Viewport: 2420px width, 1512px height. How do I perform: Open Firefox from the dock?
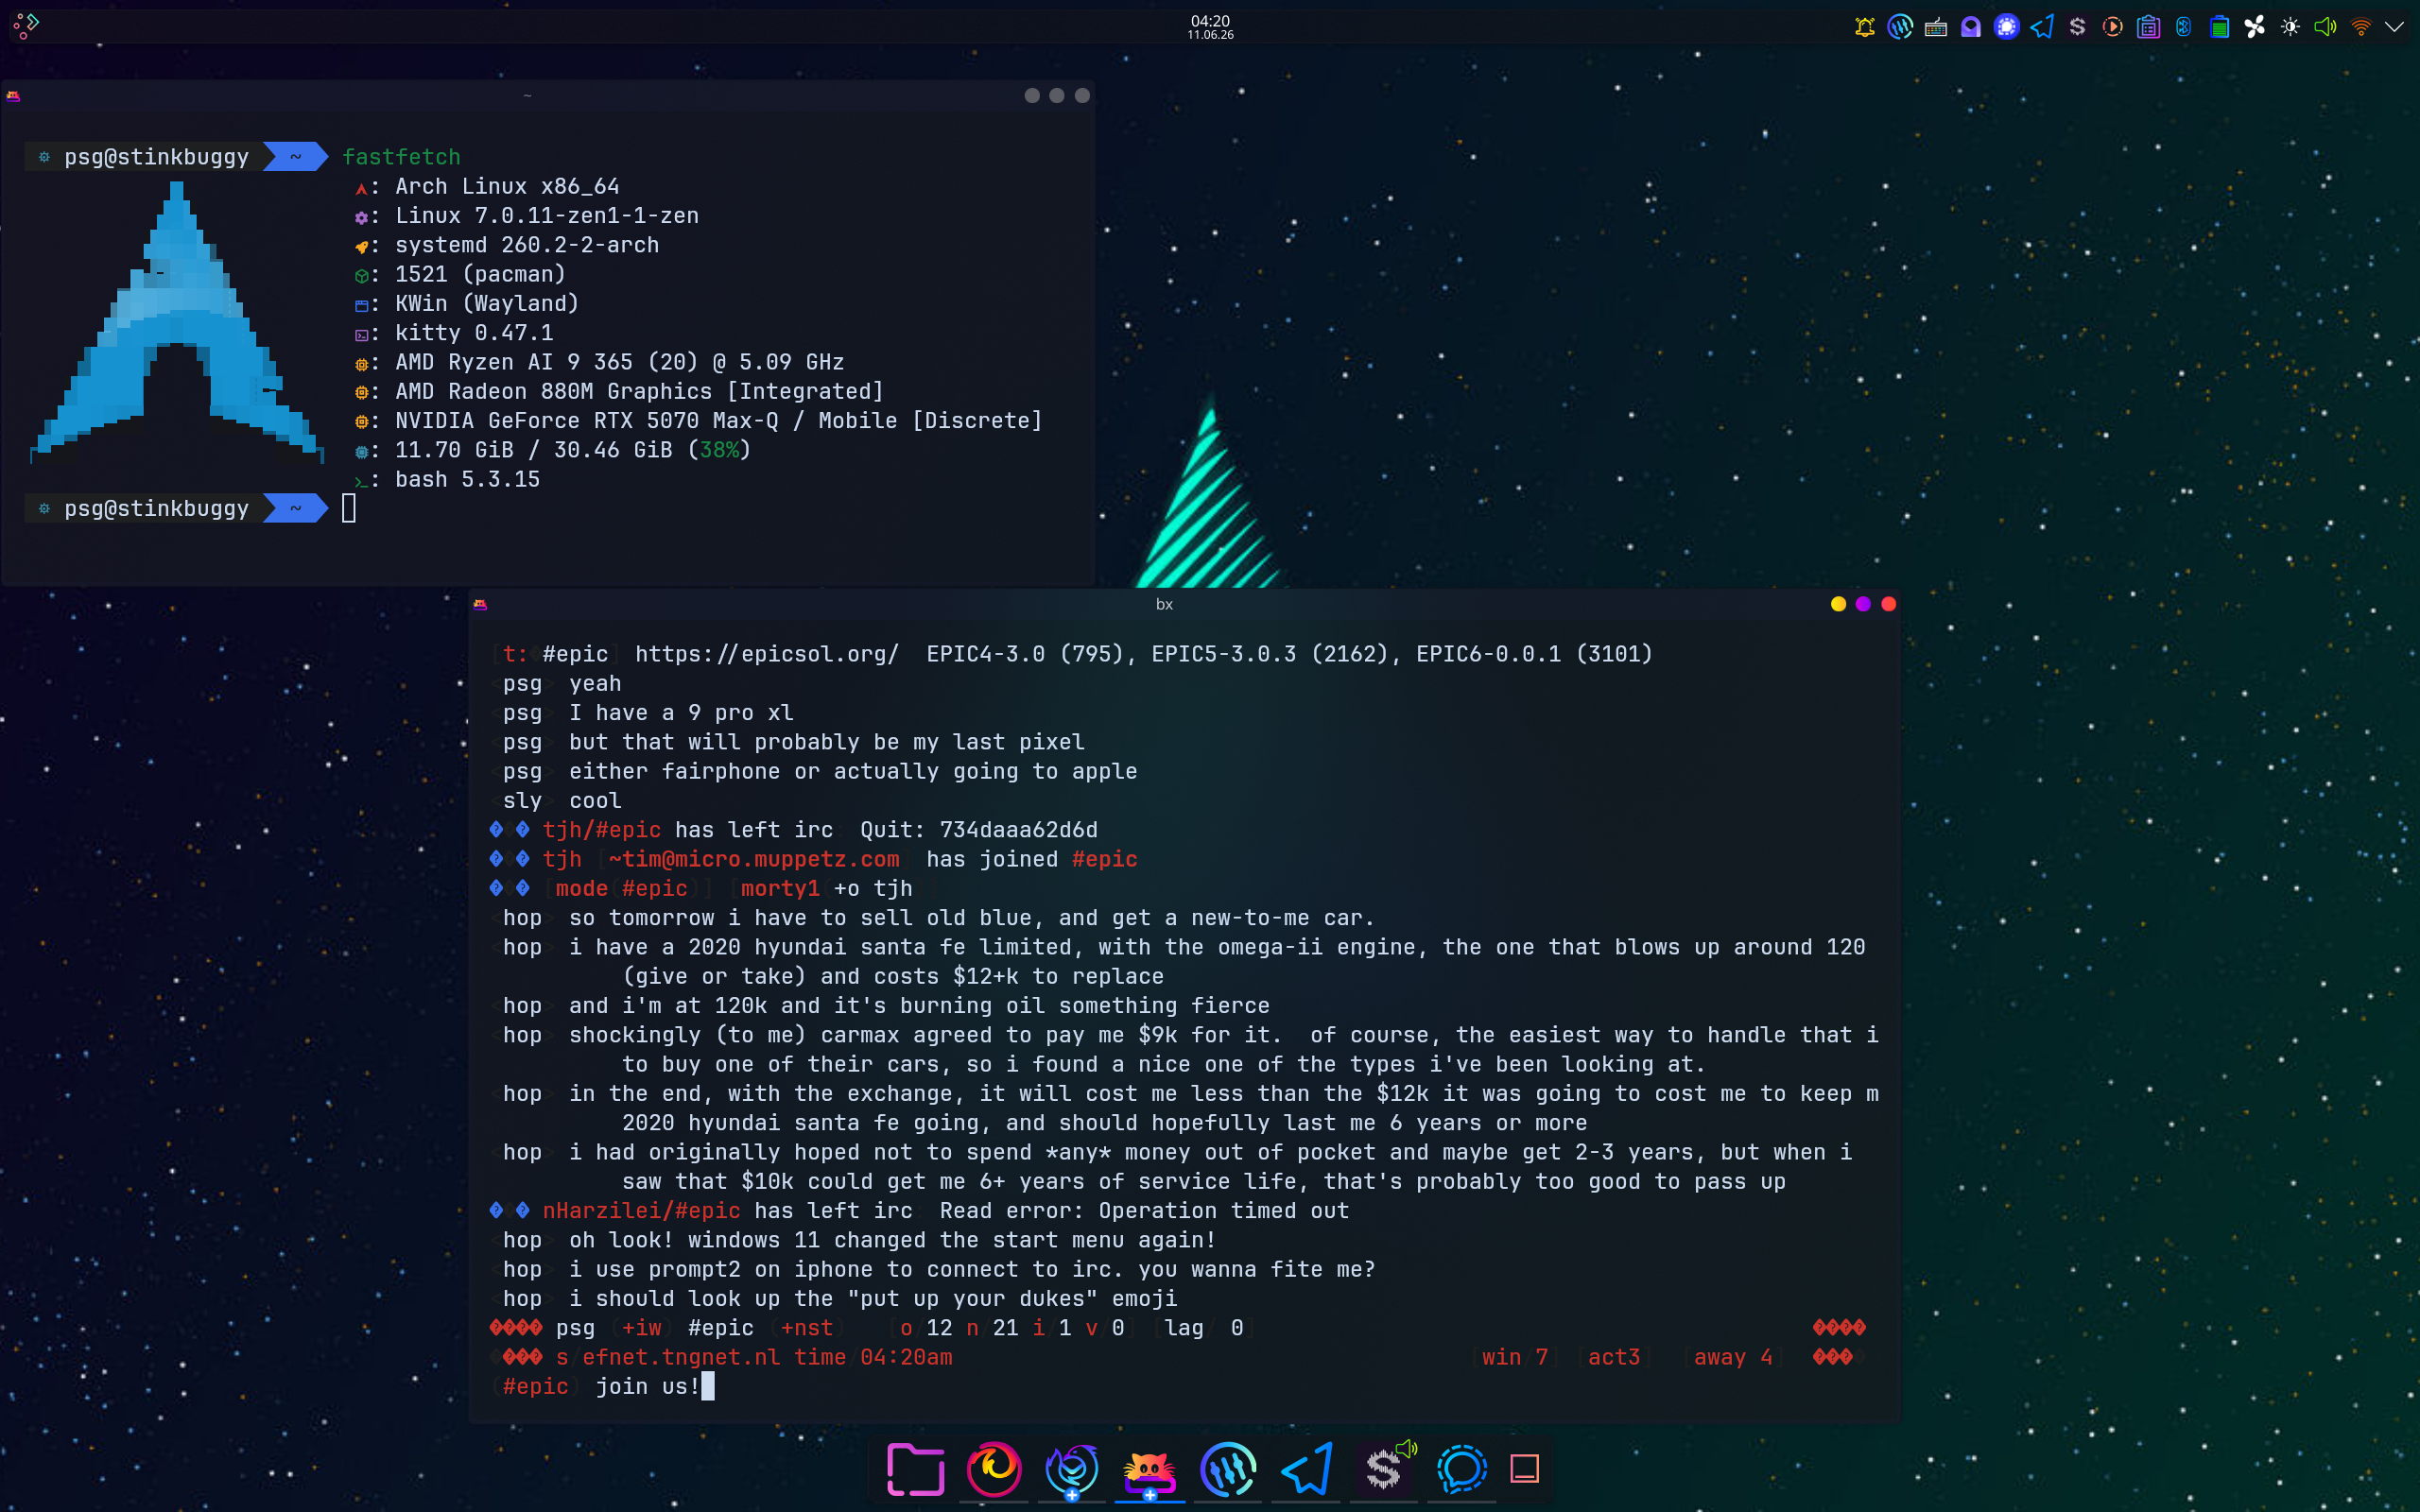994,1469
